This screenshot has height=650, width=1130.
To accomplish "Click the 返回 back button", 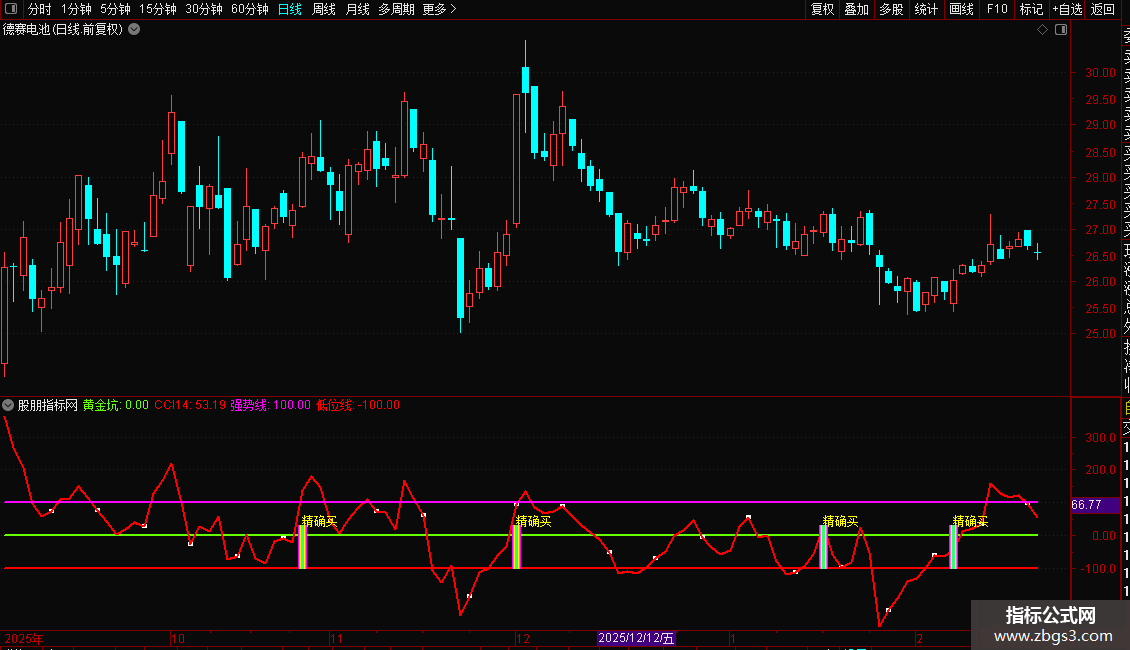I will pos(1103,9).
